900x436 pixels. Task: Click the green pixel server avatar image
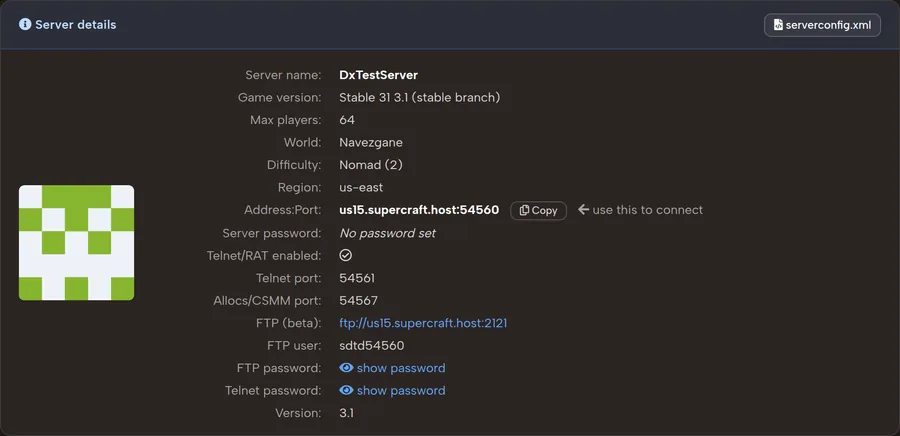76,243
